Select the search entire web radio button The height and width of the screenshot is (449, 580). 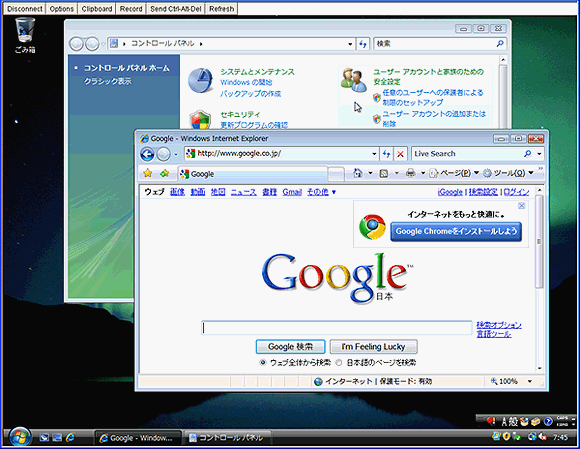coord(263,362)
